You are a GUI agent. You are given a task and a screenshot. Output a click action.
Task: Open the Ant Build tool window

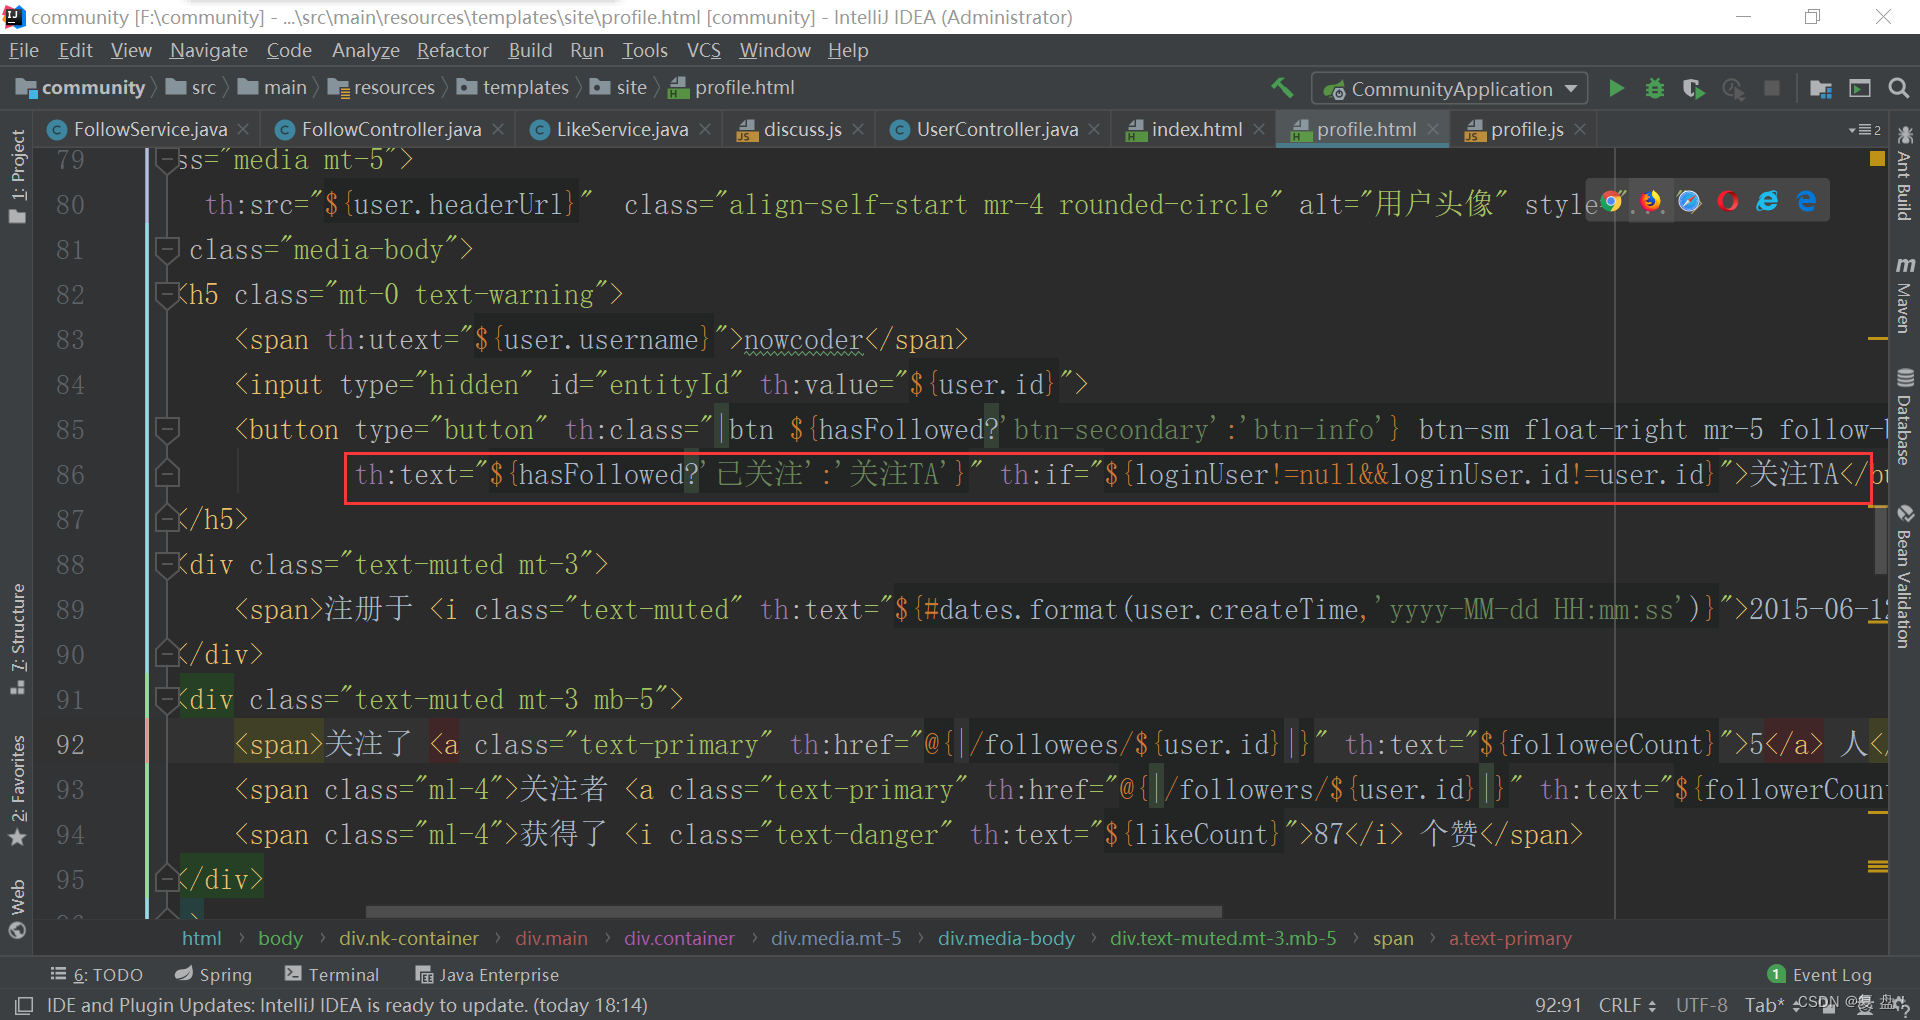(x=1904, y=174)
